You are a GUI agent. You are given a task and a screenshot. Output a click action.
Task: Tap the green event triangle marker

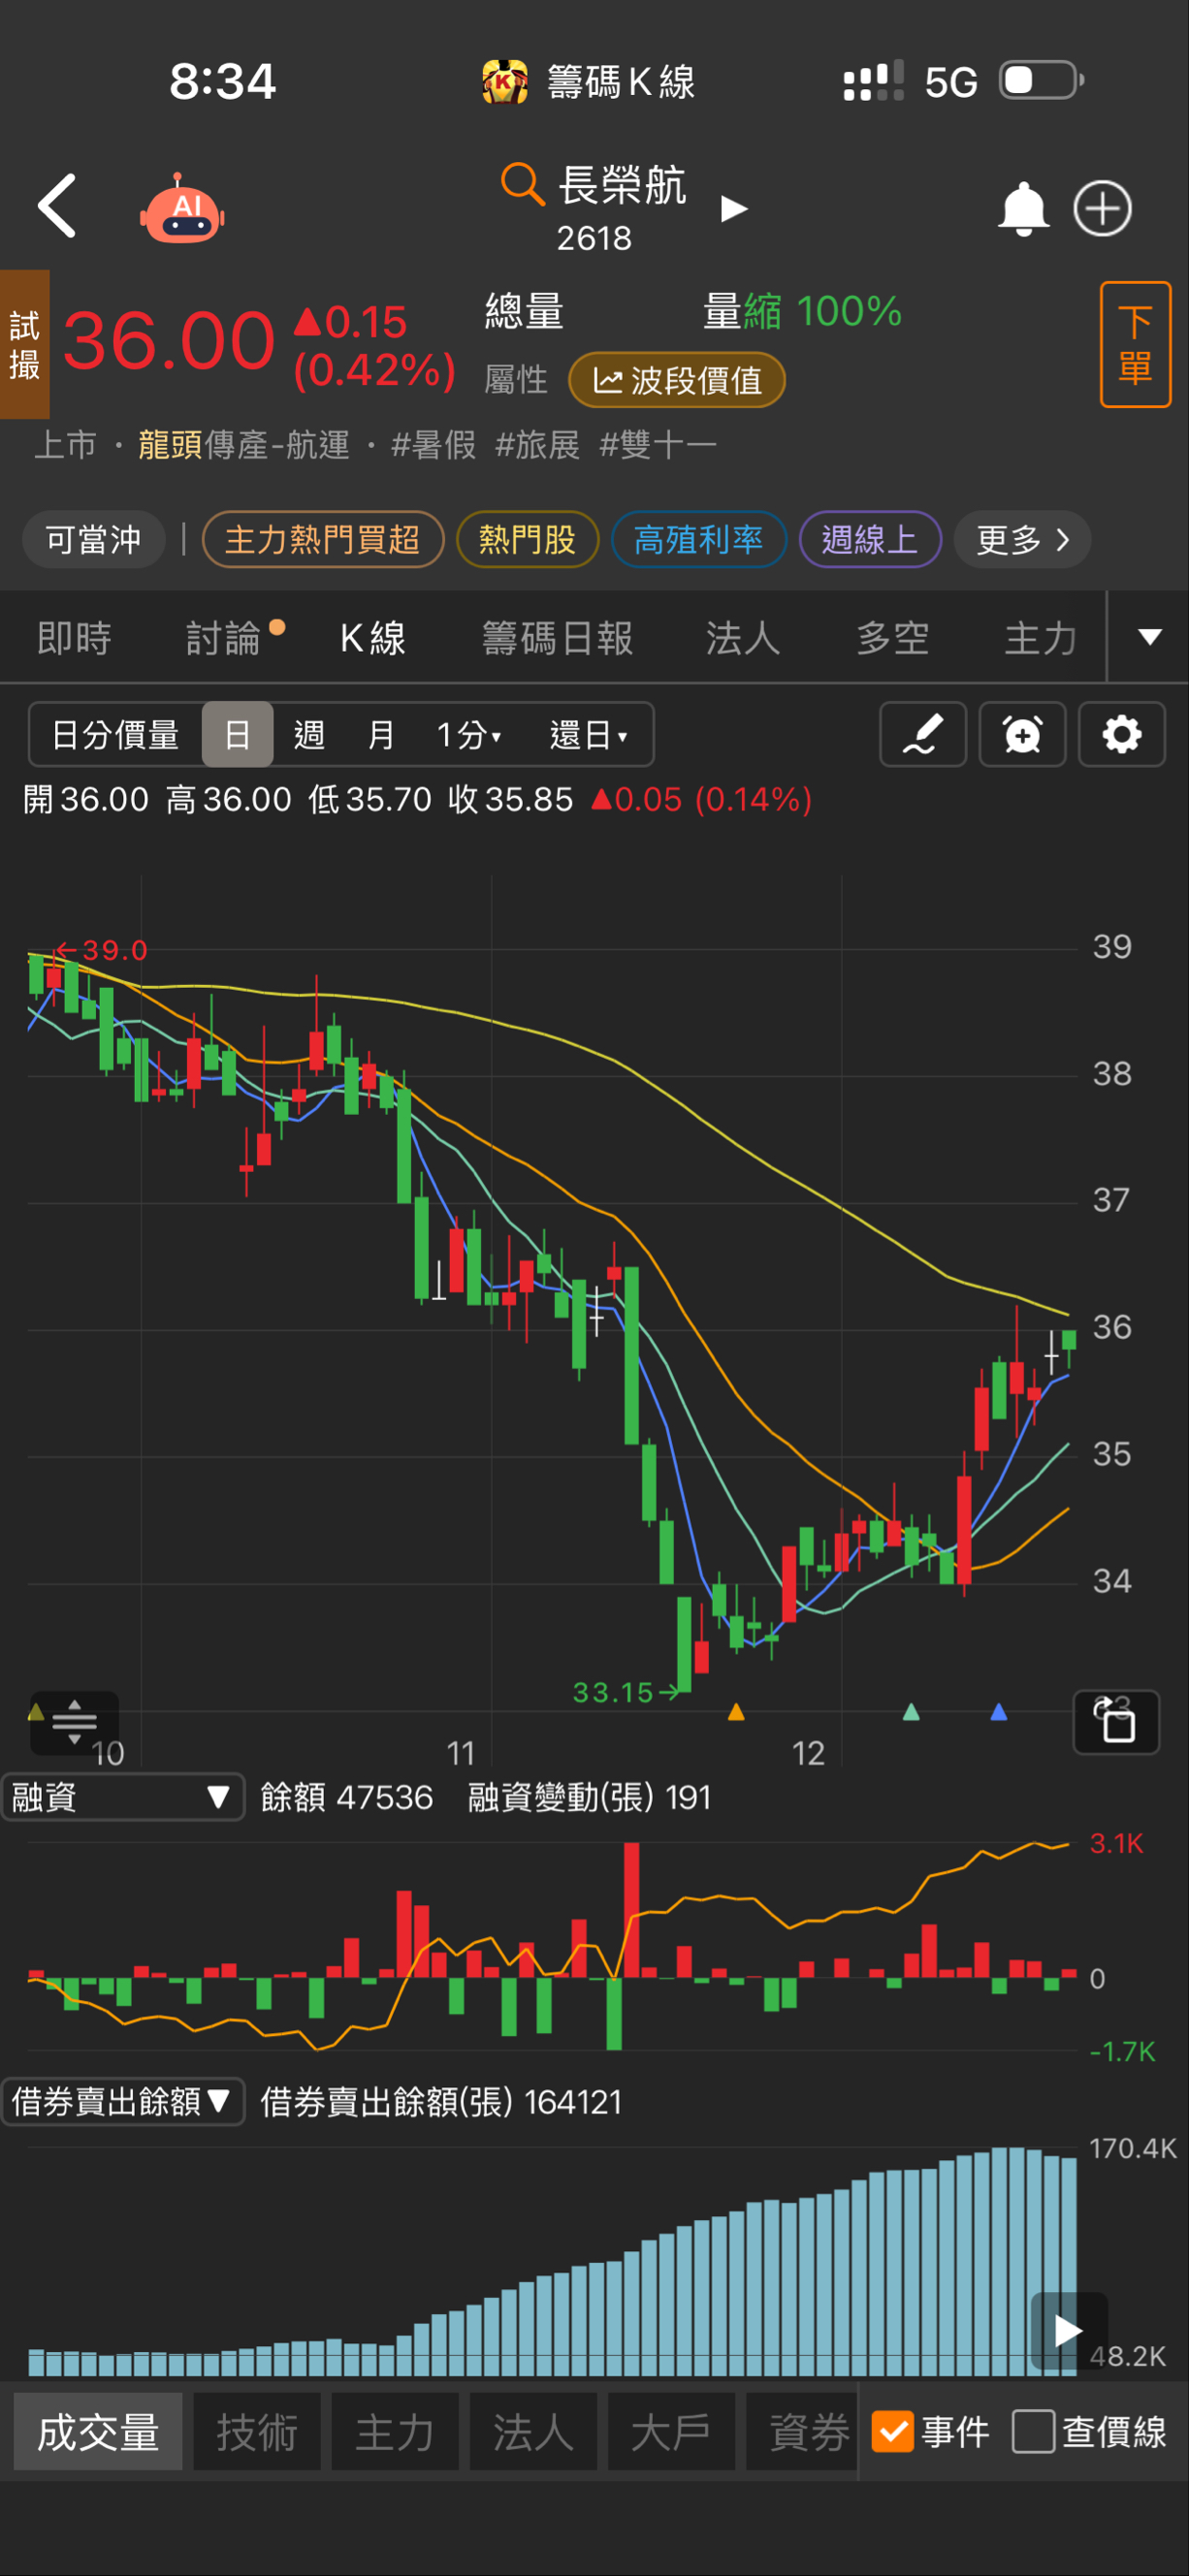[911, 1712]
